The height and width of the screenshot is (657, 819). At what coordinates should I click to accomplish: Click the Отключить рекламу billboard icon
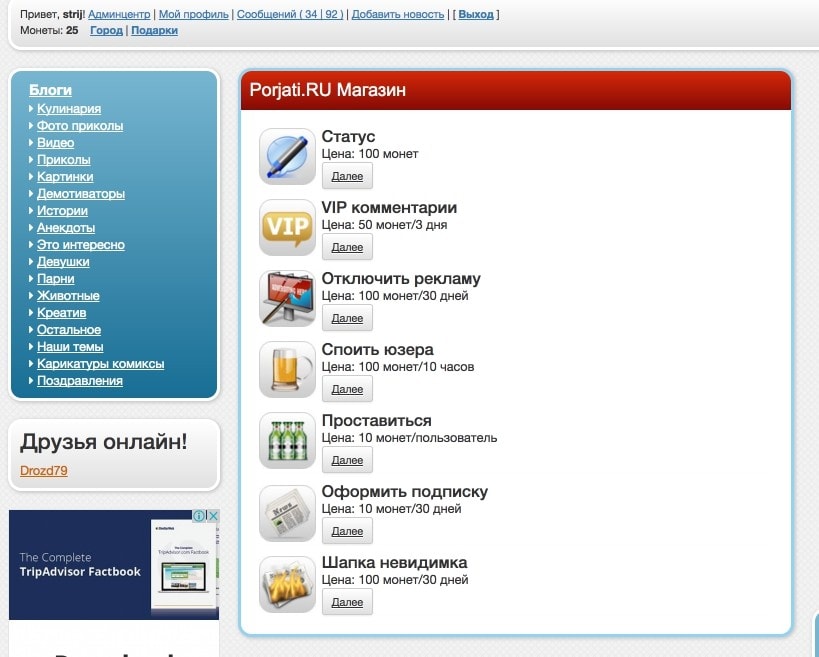point(287,298)
